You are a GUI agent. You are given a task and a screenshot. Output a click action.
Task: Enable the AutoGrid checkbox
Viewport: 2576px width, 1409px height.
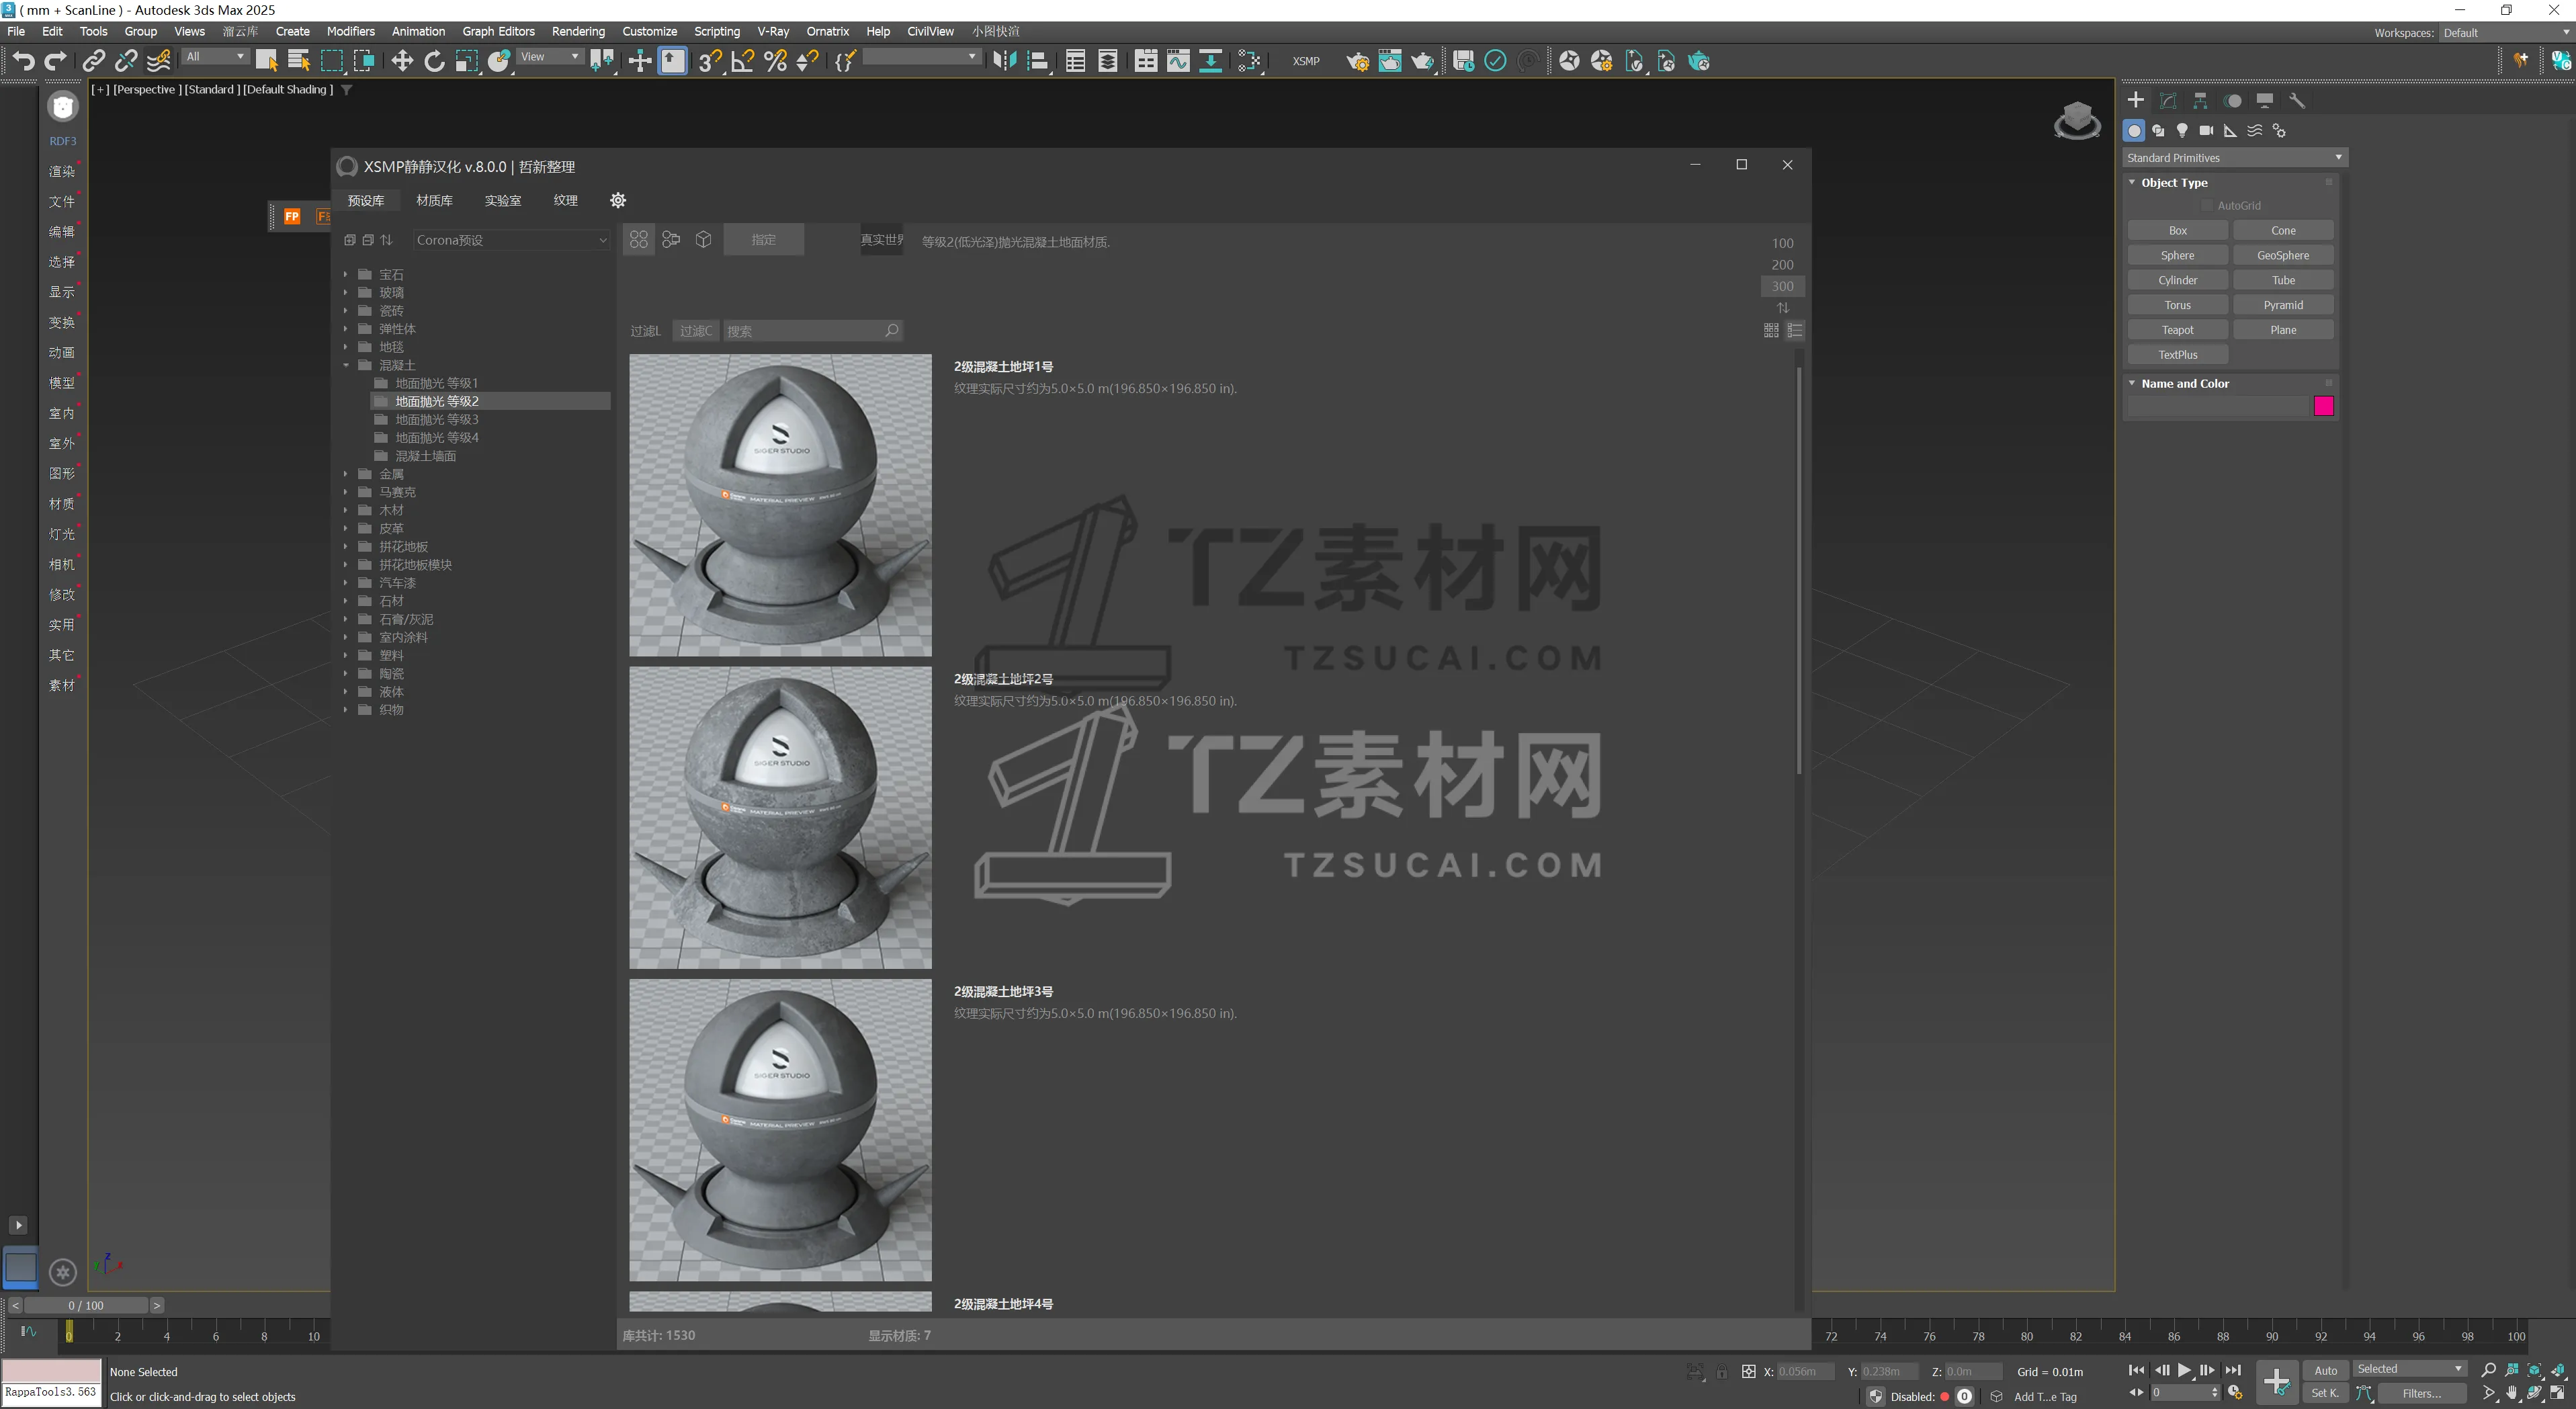pyautogui.click(x=2207, y=206)
